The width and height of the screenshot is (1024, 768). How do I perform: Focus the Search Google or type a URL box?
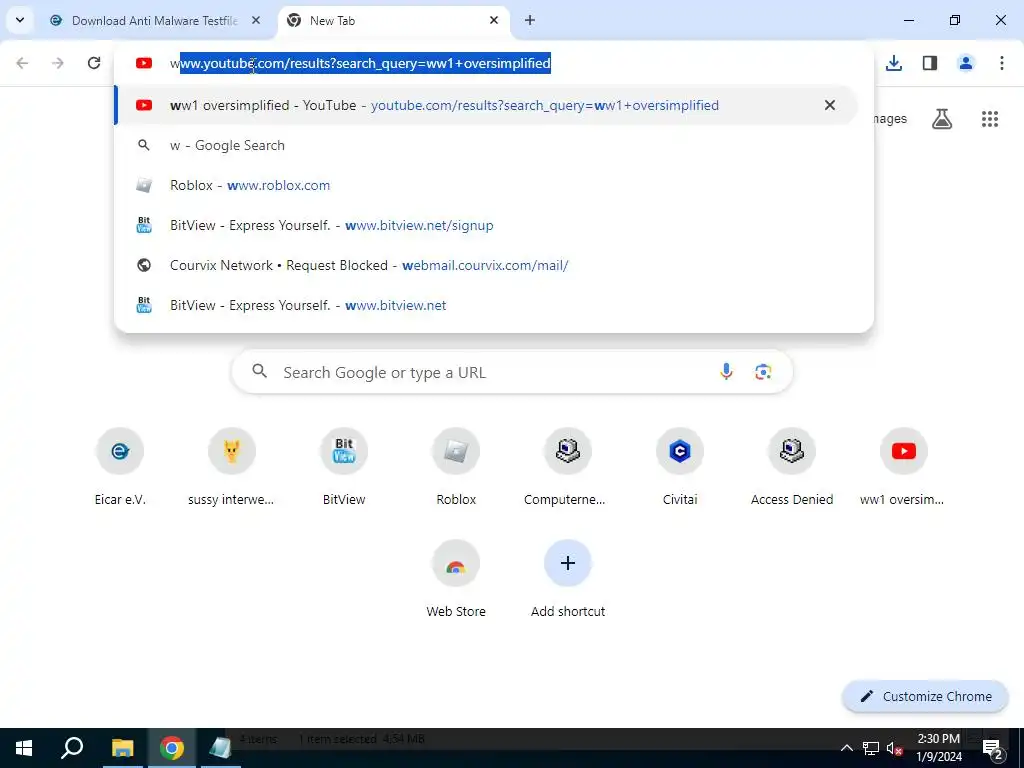tap(512, 372)
